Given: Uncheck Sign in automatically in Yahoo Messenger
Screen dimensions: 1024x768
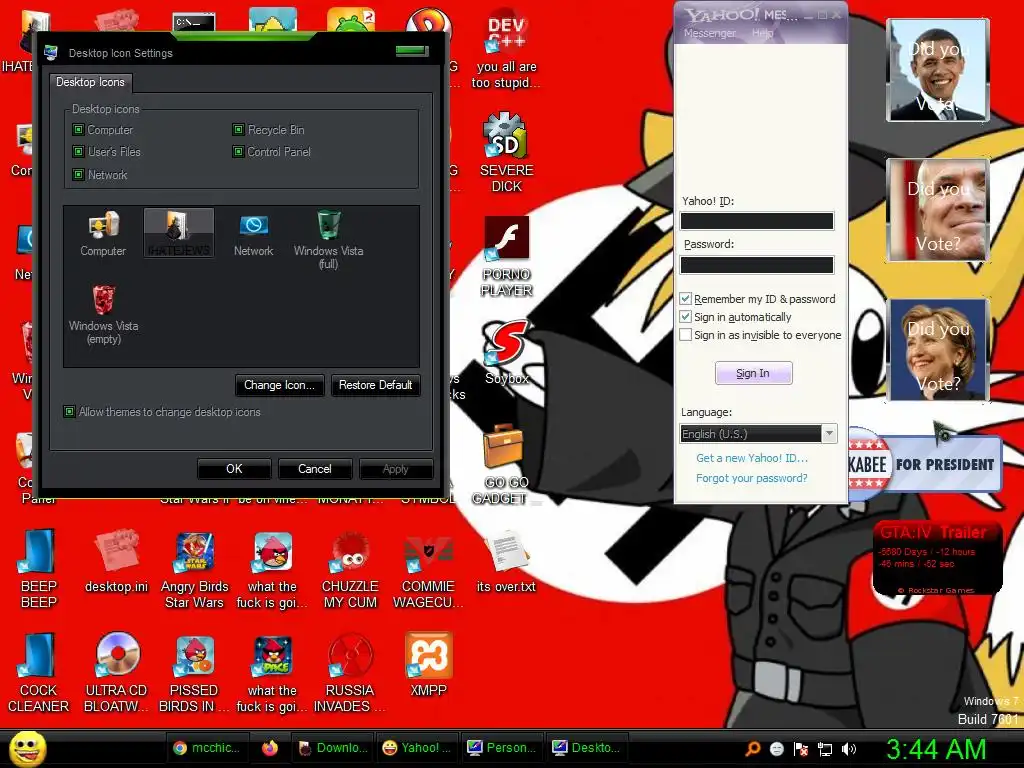Looking at the screenshot, I should (686, 317).
